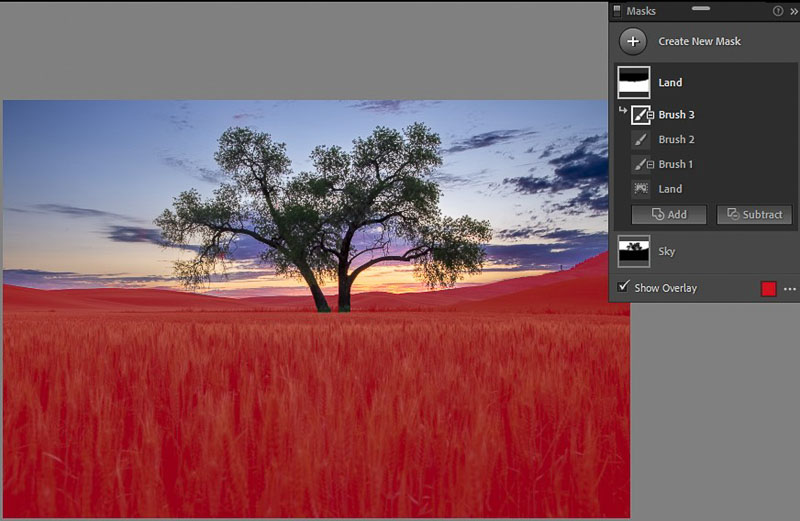The width and height of the screenshot is (800, 521).
Task: Select the Sky mask thumbnail
Action: [x=634, y=251]
